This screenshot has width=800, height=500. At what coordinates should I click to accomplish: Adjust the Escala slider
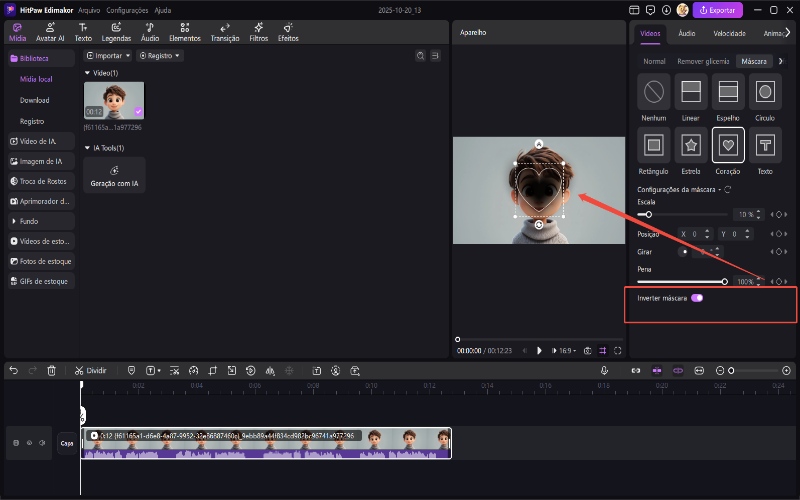pyautogui.click(x=649, y=214)
